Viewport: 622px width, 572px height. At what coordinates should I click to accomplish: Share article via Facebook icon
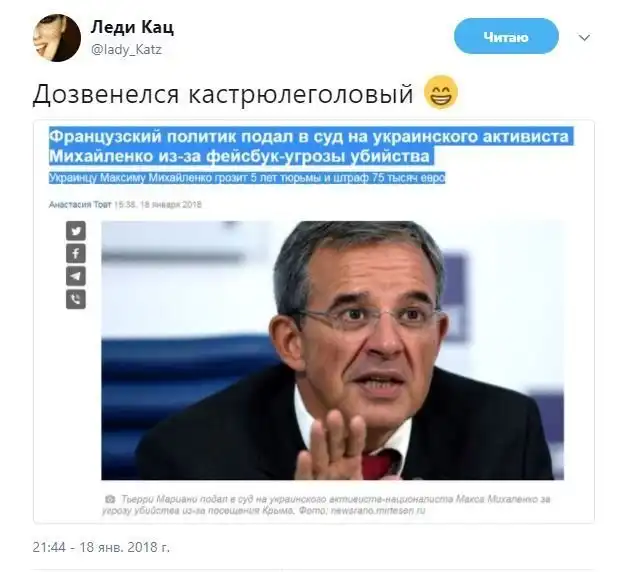click(76, 253)
